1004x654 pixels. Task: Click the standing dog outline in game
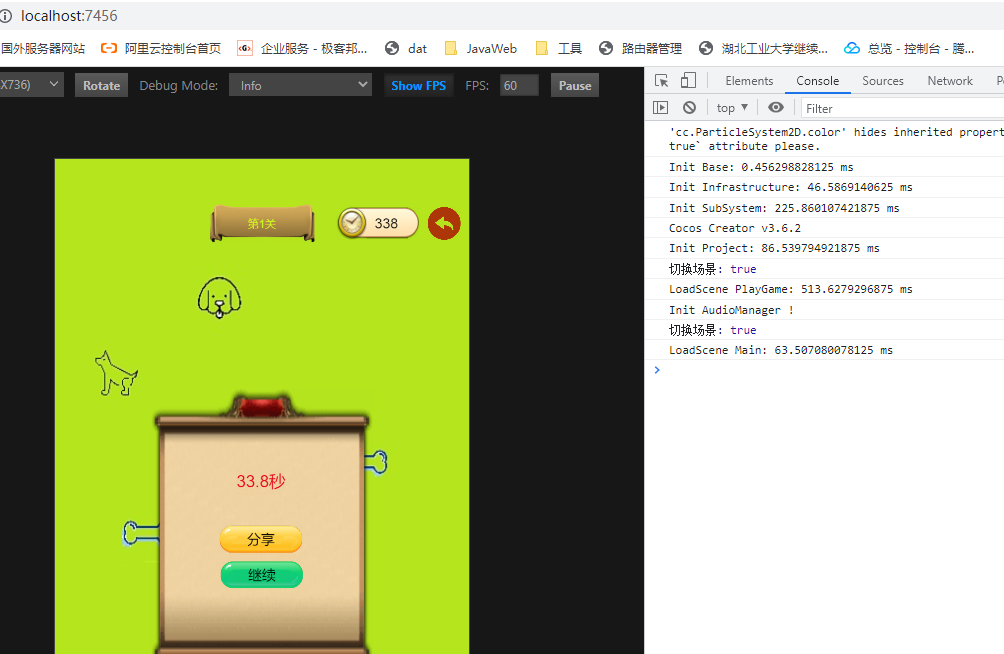coord(116,373)
